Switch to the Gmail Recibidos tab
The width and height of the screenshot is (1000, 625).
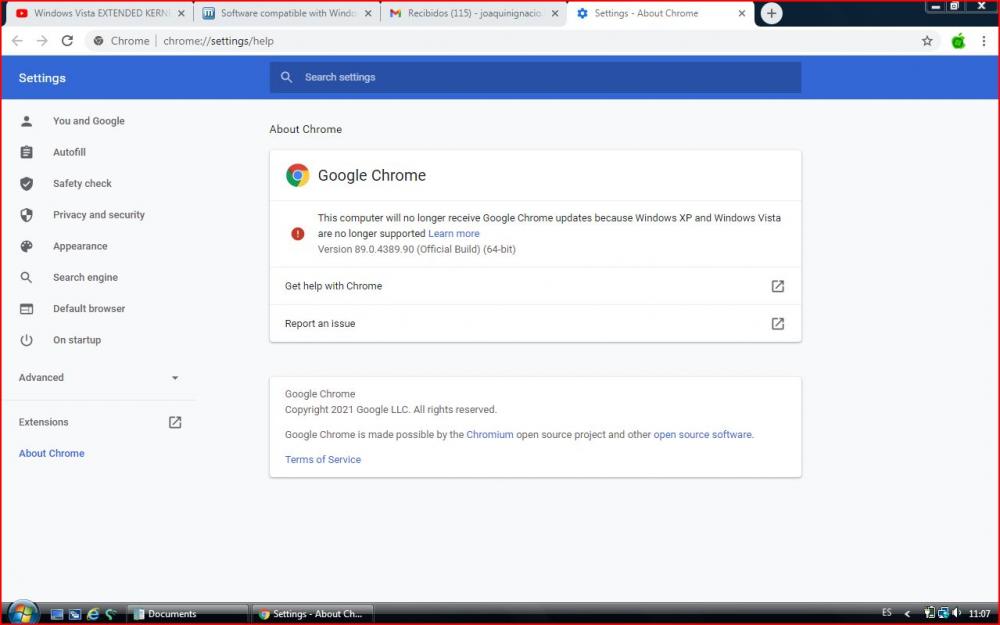(470, 13)
